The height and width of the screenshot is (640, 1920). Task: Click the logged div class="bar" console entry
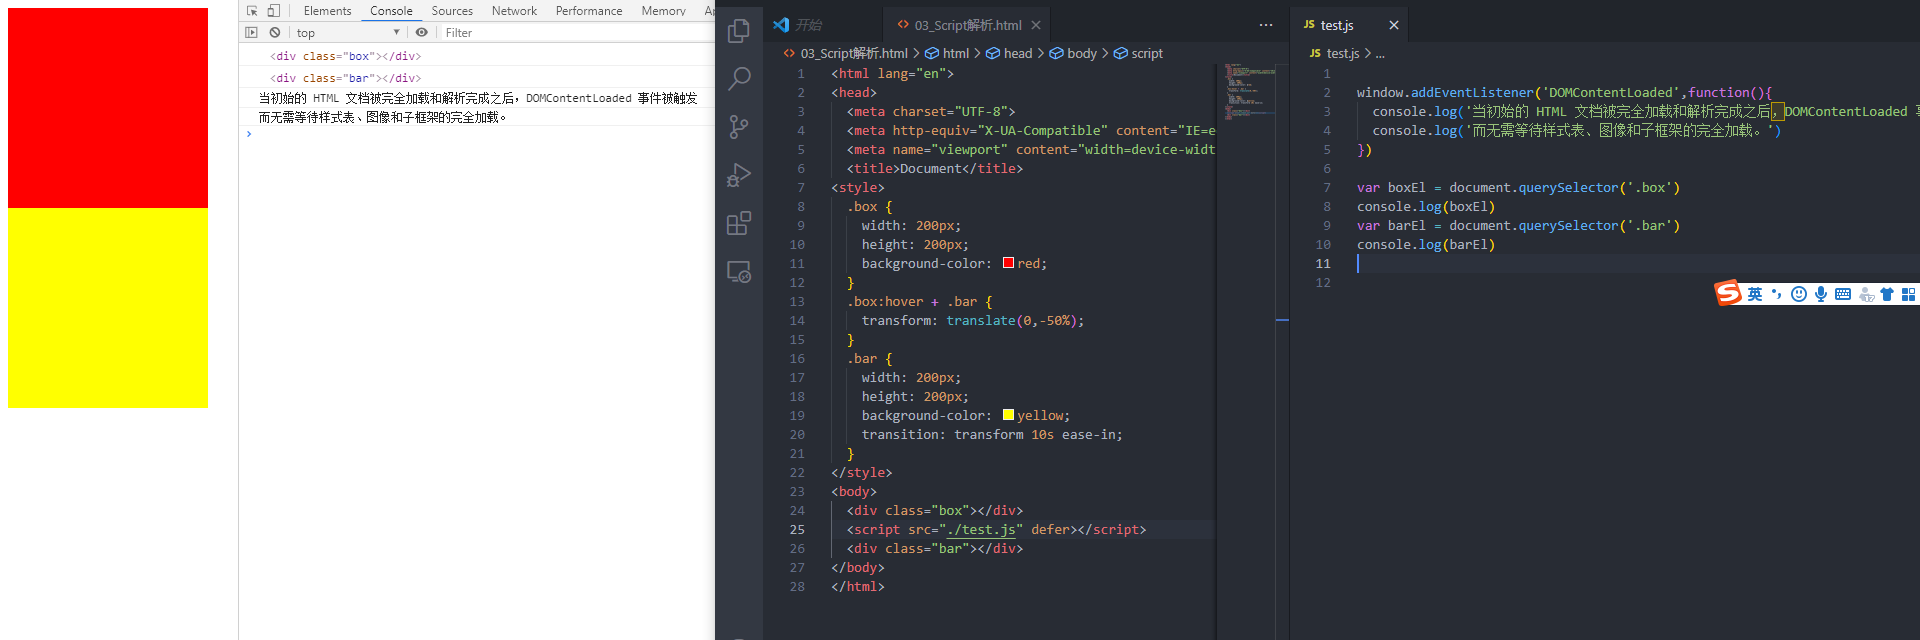click(x=345, y=78)
